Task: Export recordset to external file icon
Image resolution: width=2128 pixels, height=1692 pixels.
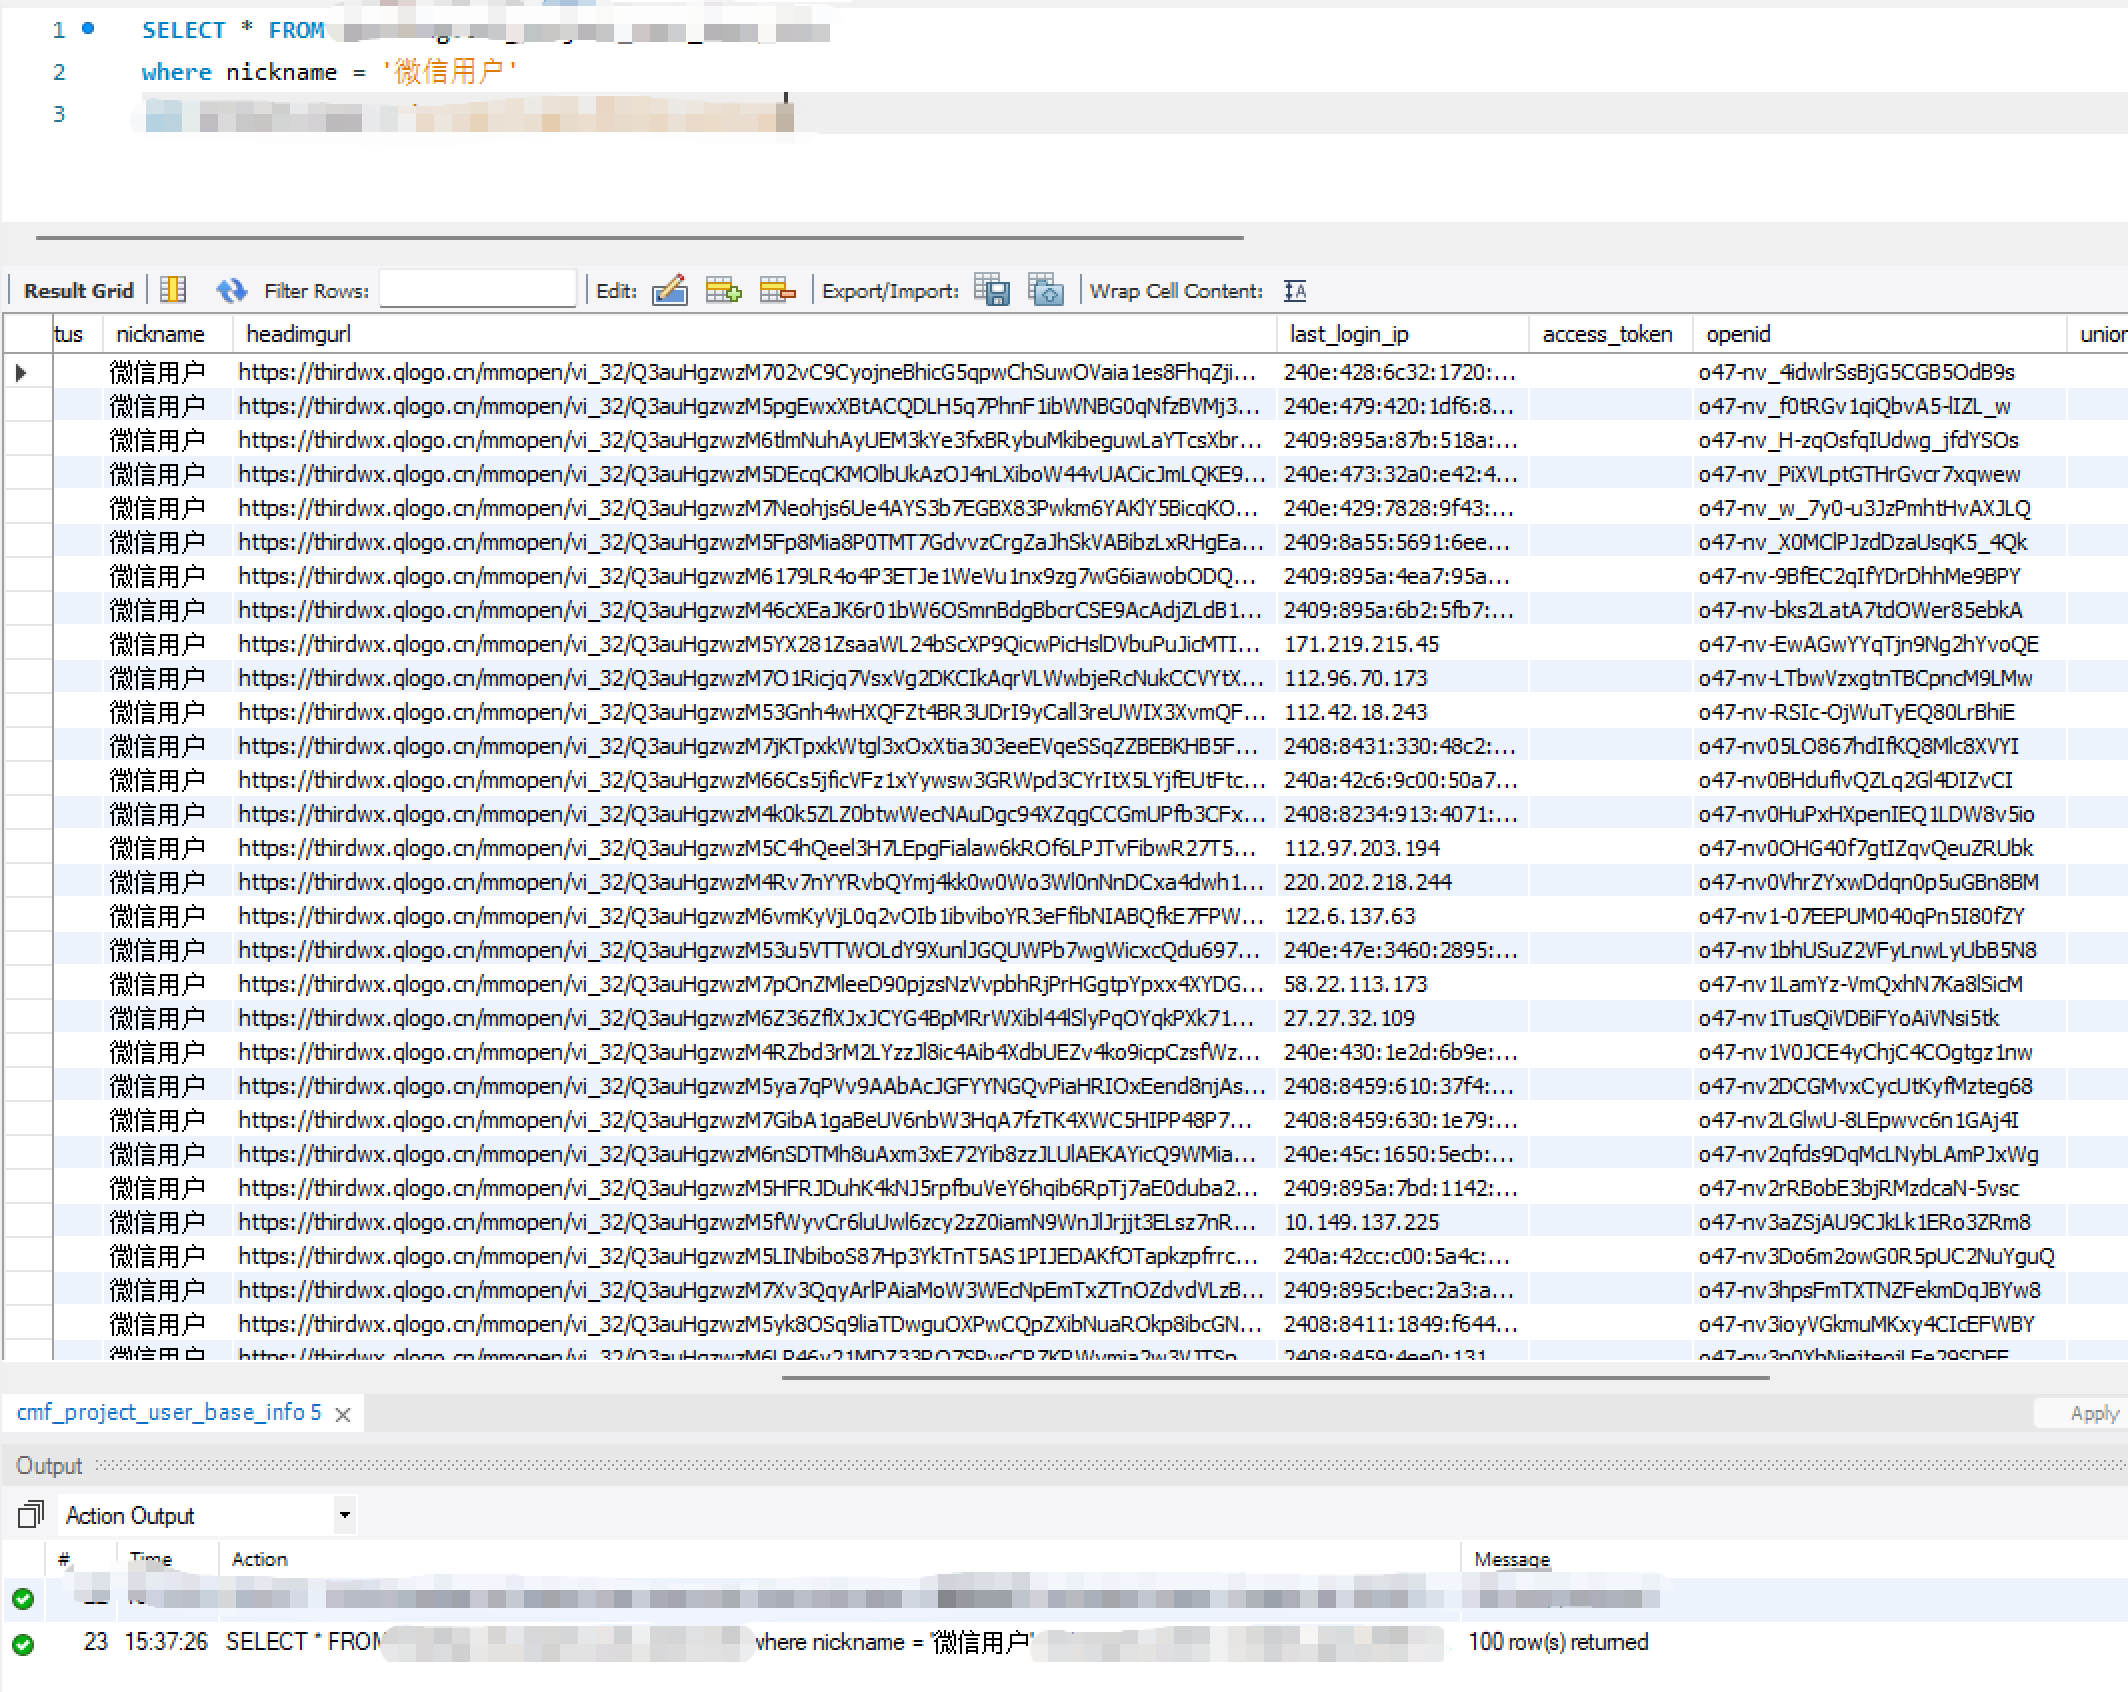Action: (x=991, y=290)
